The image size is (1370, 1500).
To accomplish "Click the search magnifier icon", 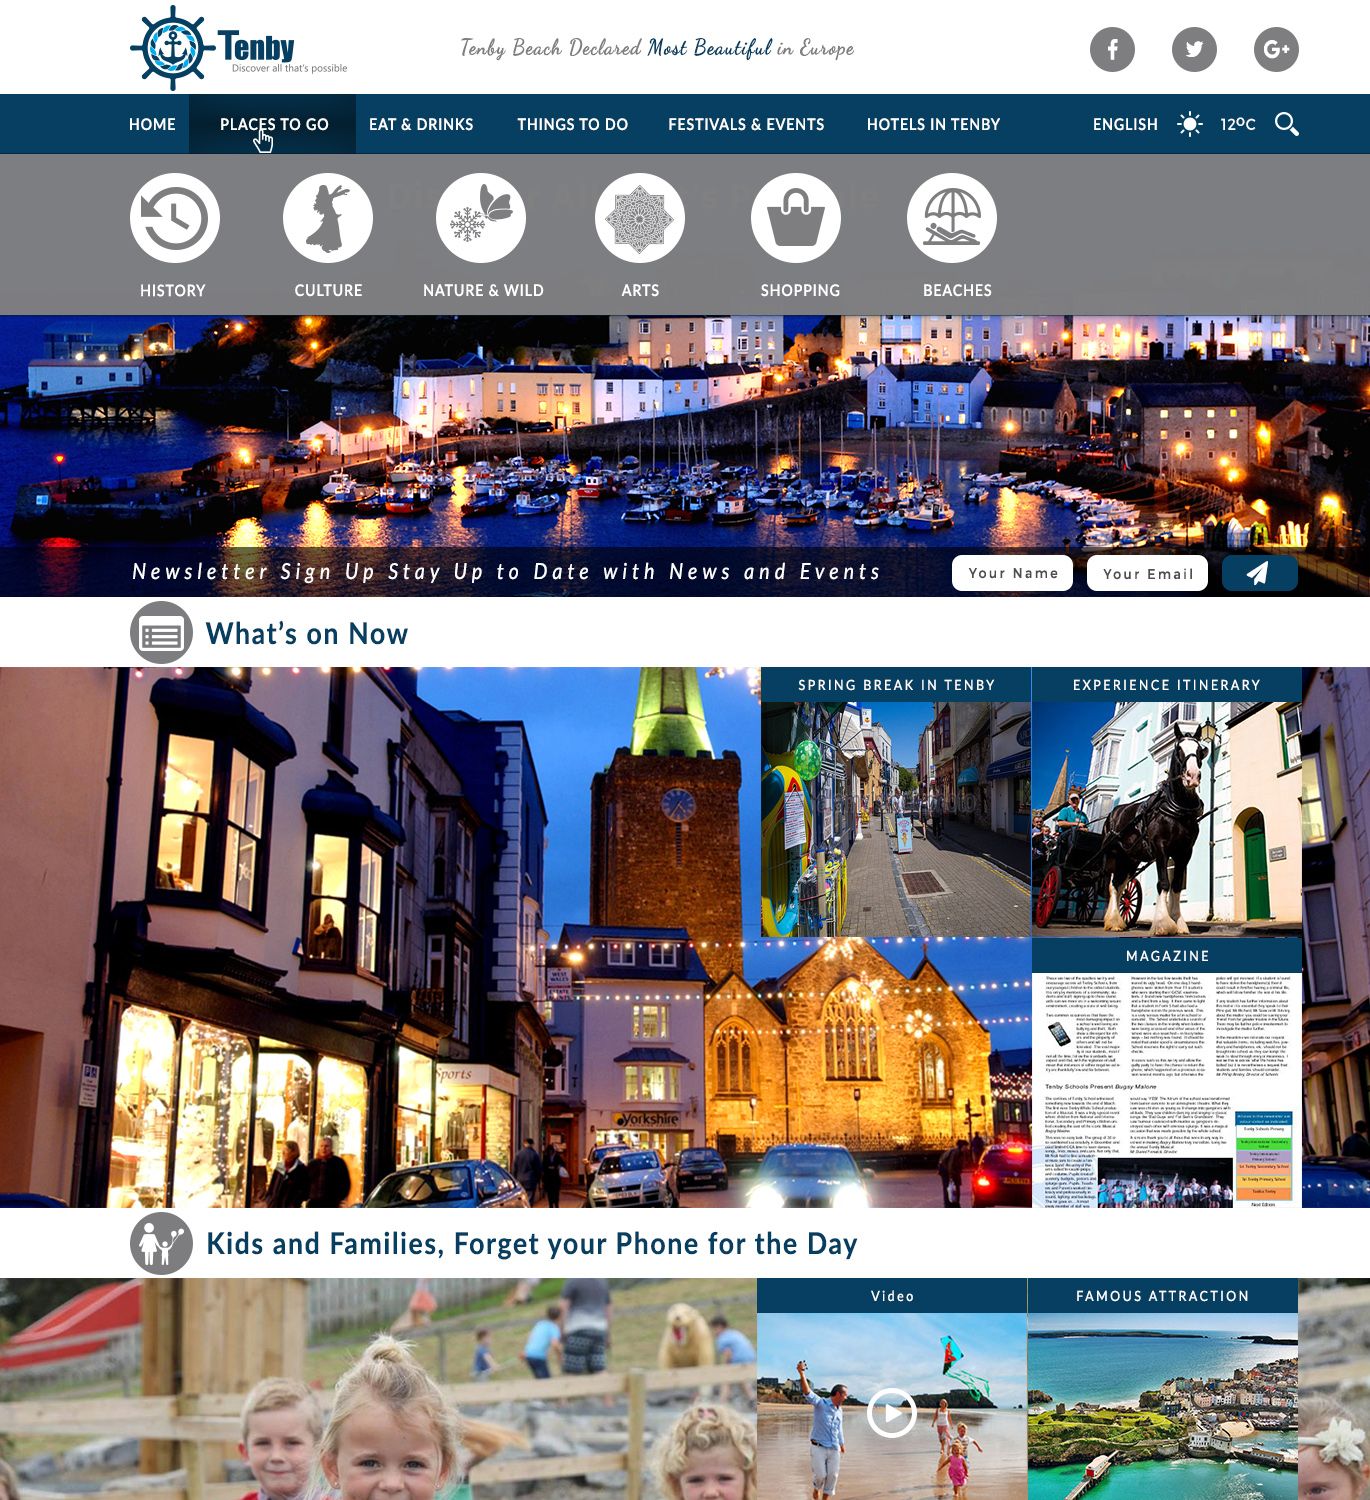I will click(x=1287, y=124).
